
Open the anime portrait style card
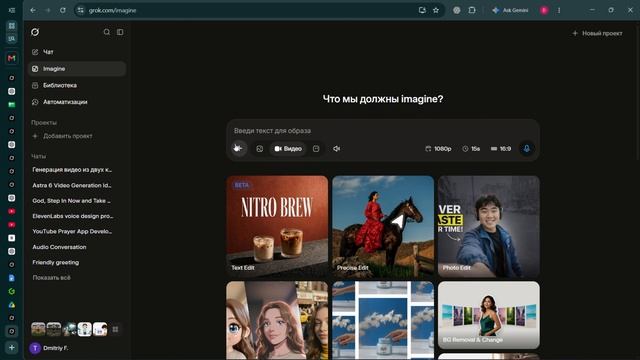(277, 320)
